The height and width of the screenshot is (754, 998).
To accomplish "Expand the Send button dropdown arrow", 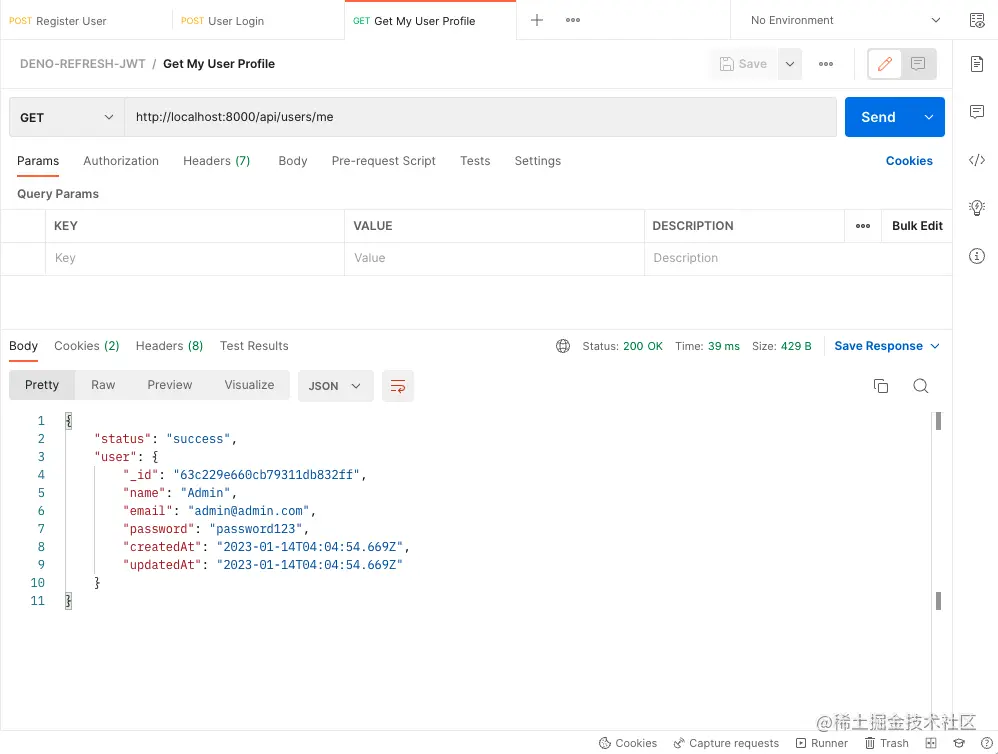I will click(x=929, y=117).
